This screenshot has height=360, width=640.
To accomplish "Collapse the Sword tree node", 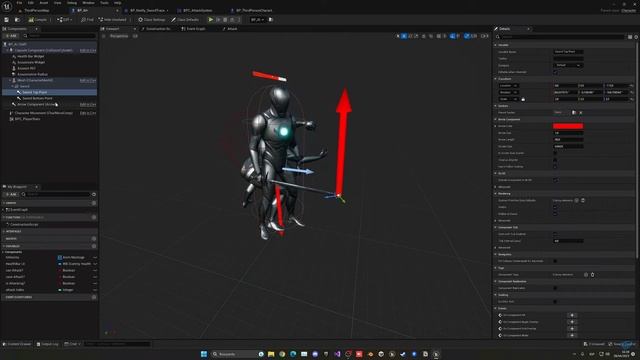I will coord(13,87).
